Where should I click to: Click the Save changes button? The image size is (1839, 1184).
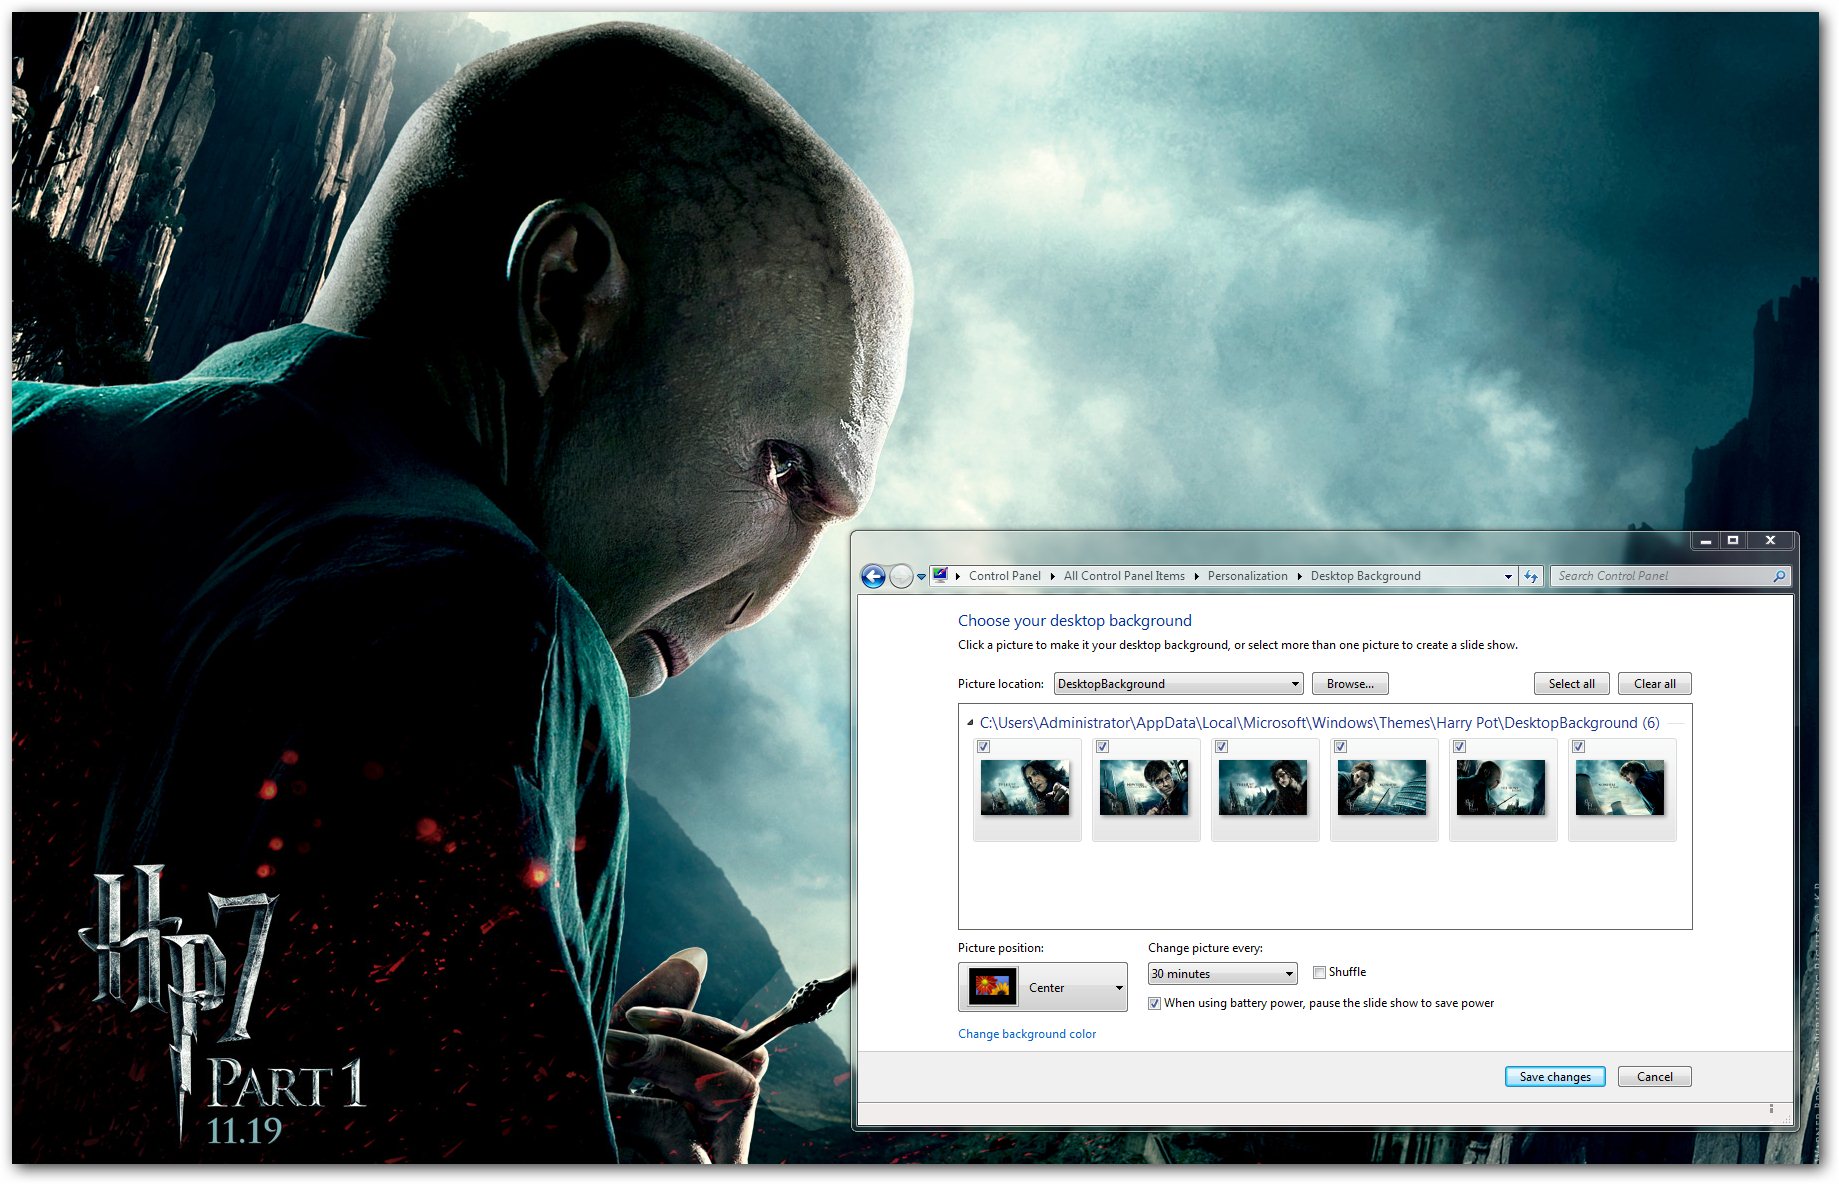[1555, 1077]
